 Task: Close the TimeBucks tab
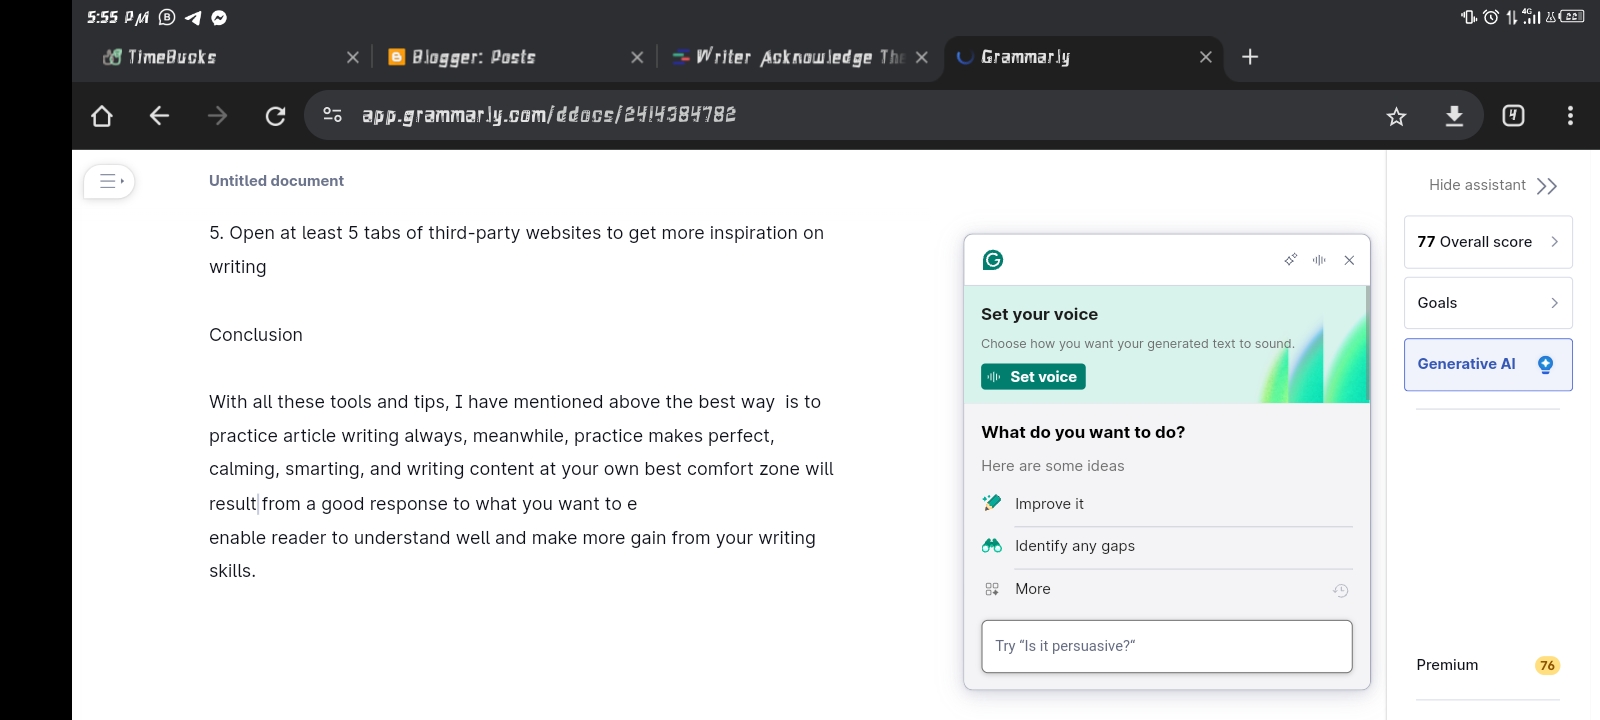[352, 57]
